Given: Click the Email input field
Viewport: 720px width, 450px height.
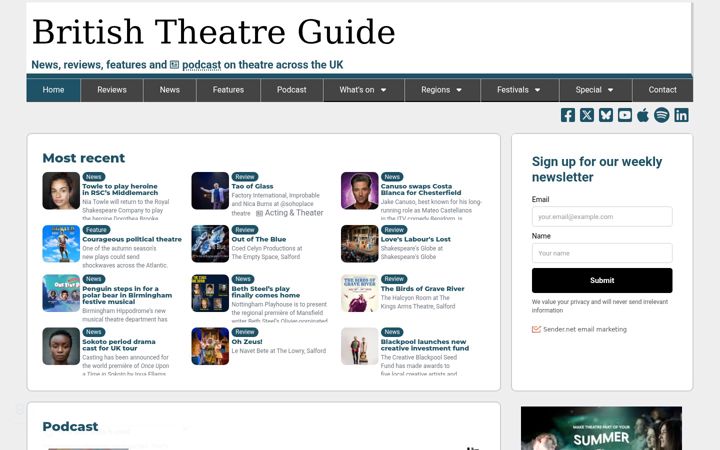Looking at the screenshot, I should 602,216.
